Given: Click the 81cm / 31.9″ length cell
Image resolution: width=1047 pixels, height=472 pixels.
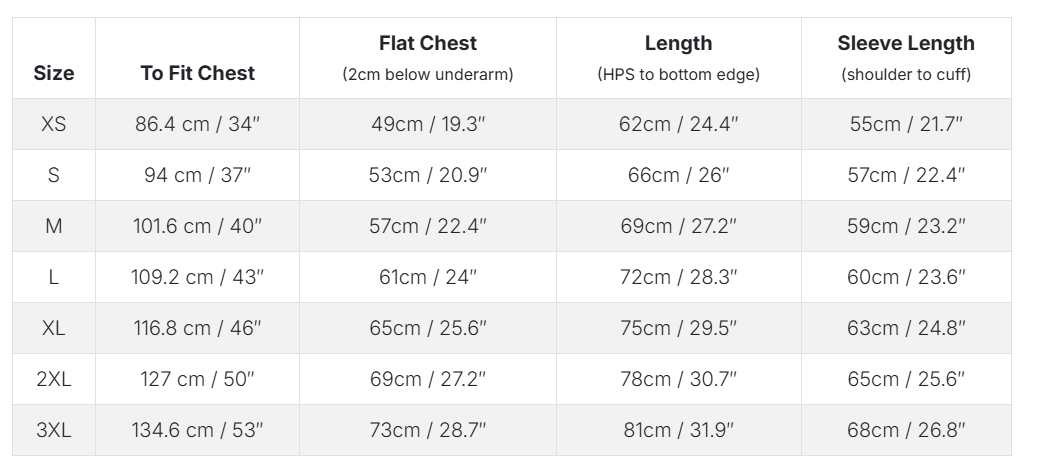Looking at the screenshot, I should click(678, 430).
